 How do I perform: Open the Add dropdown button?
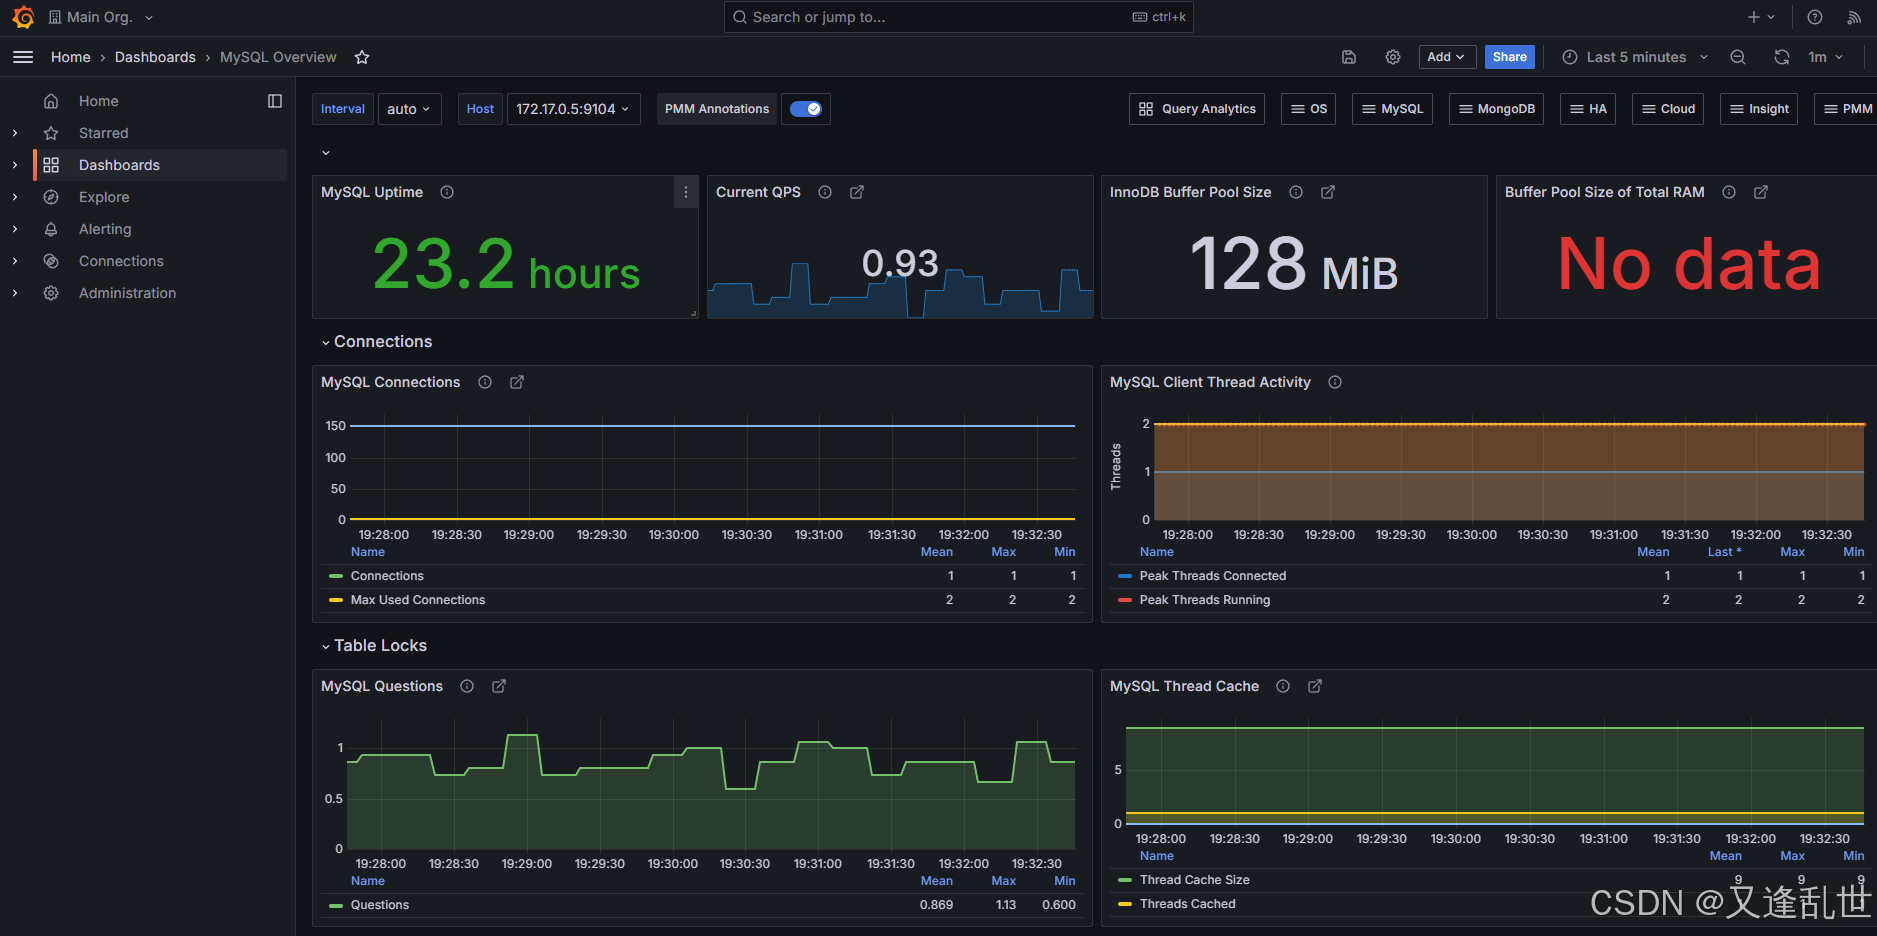coord(1446,57)
